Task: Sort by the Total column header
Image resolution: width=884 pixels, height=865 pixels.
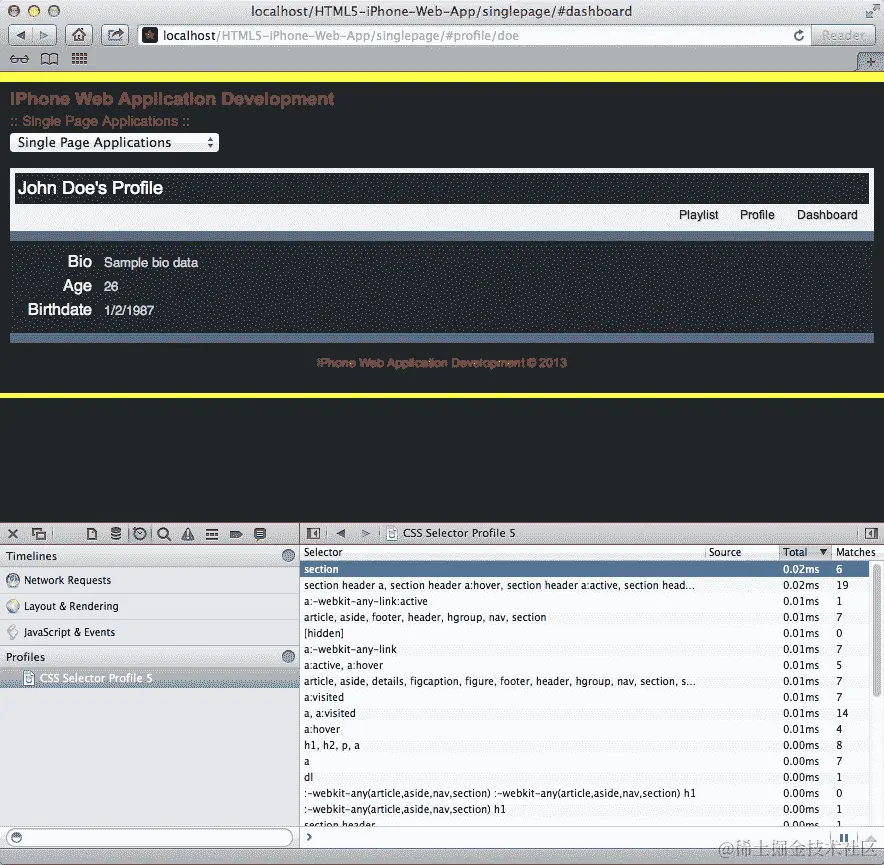Action: (805, 552)
